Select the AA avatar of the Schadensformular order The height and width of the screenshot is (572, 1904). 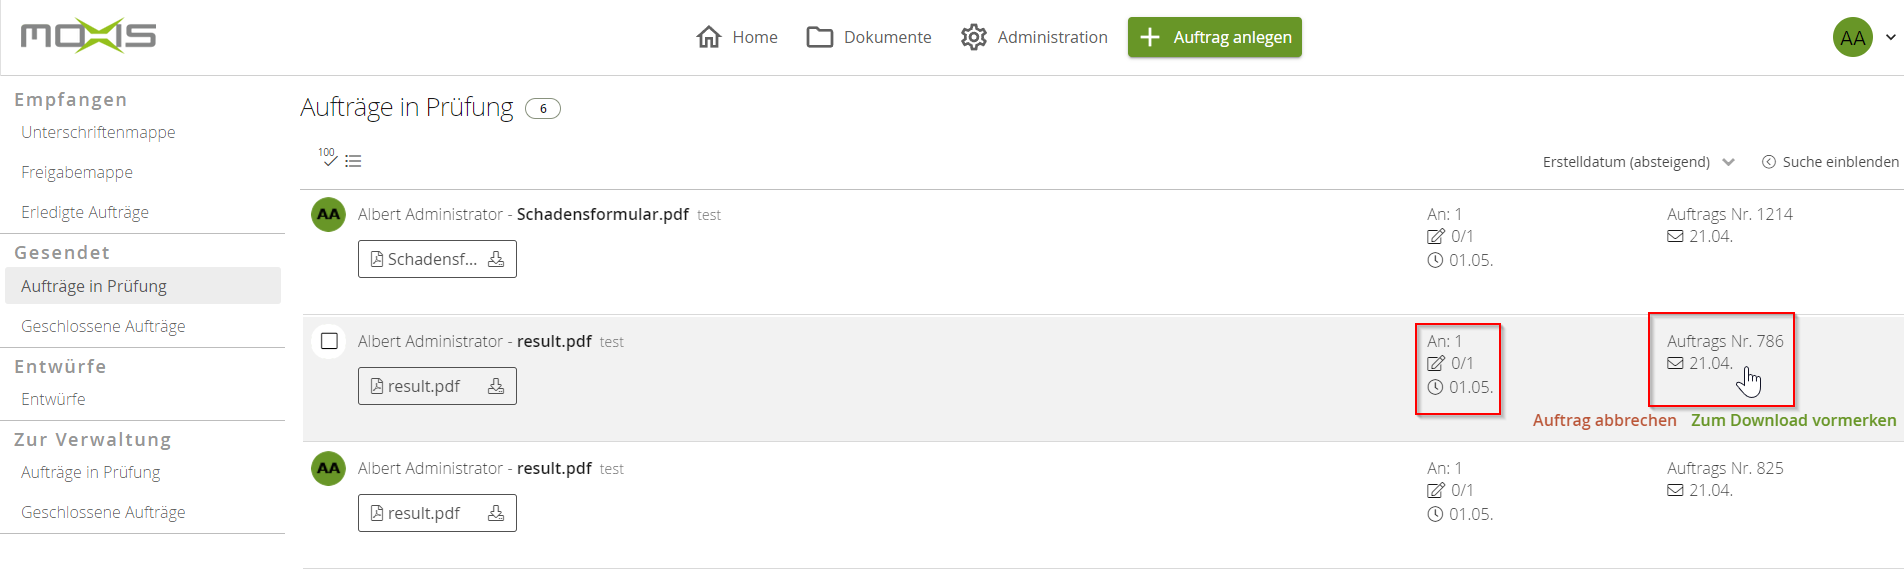pyautogui.click(x=328, y=214)
